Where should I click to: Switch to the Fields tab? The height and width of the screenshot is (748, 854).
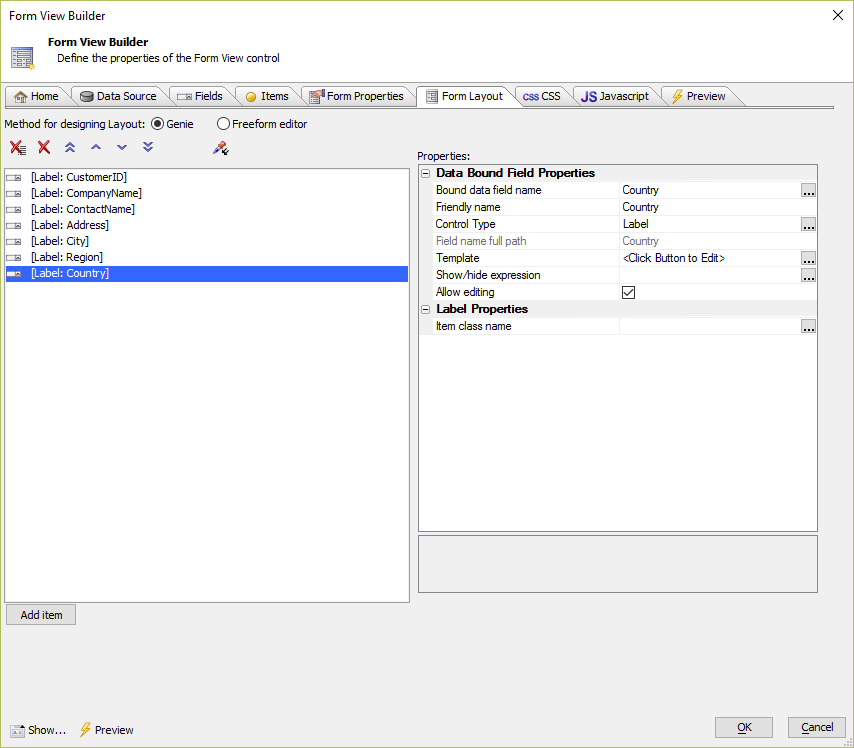coord(200,96)
